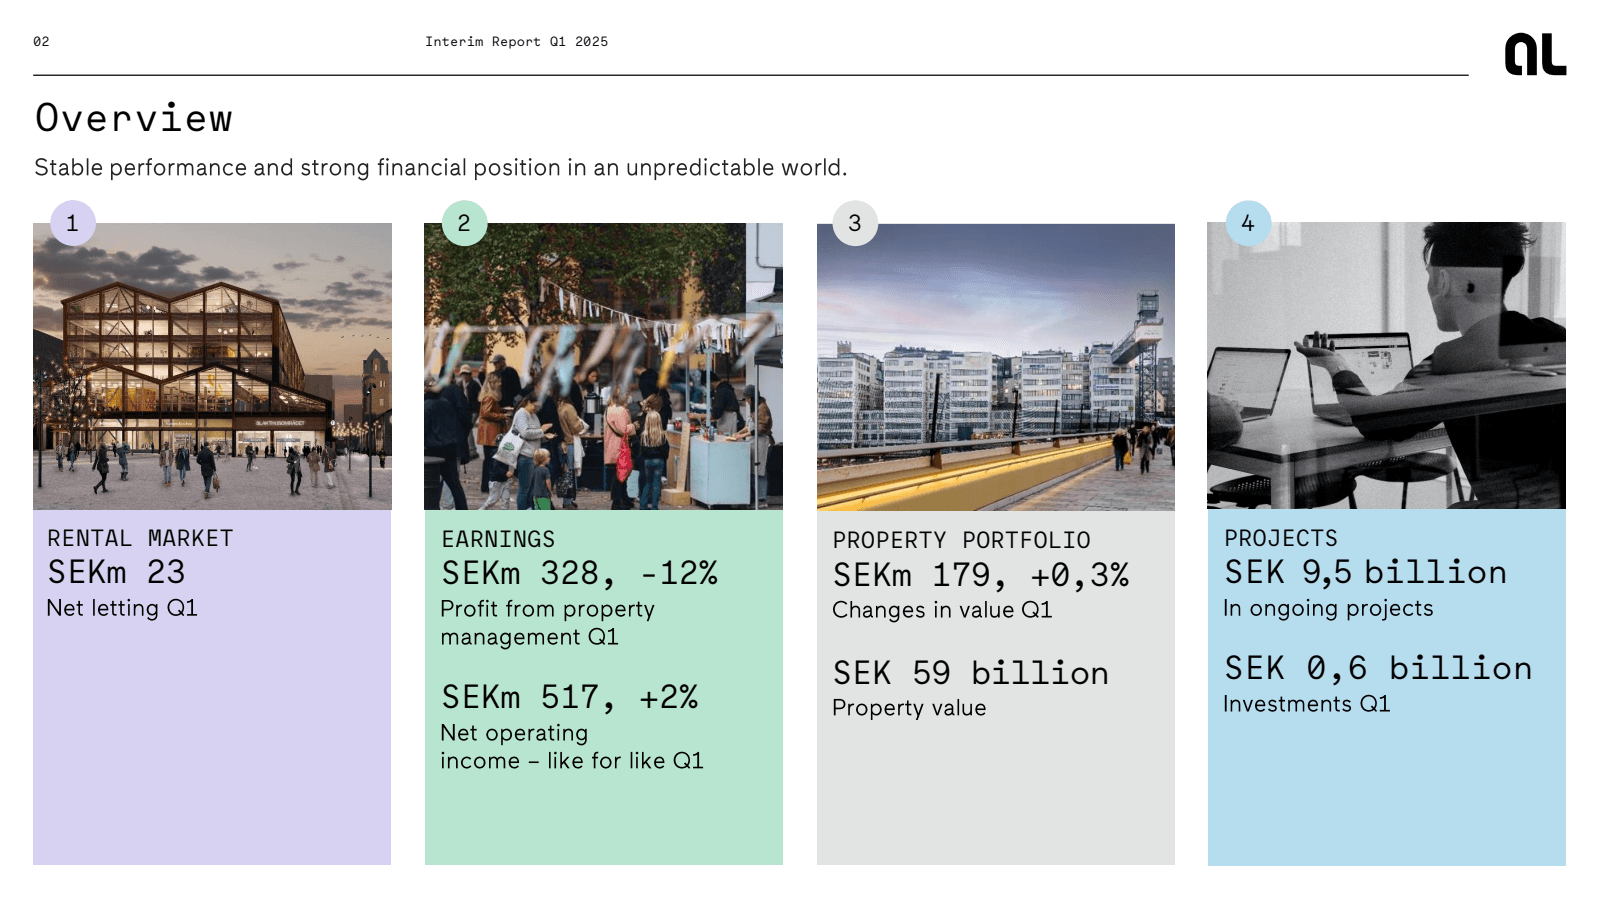Screen dimensions: 1600x900
Task: Select the PROJECTS card heading
Action: (x=1281, y=538)
